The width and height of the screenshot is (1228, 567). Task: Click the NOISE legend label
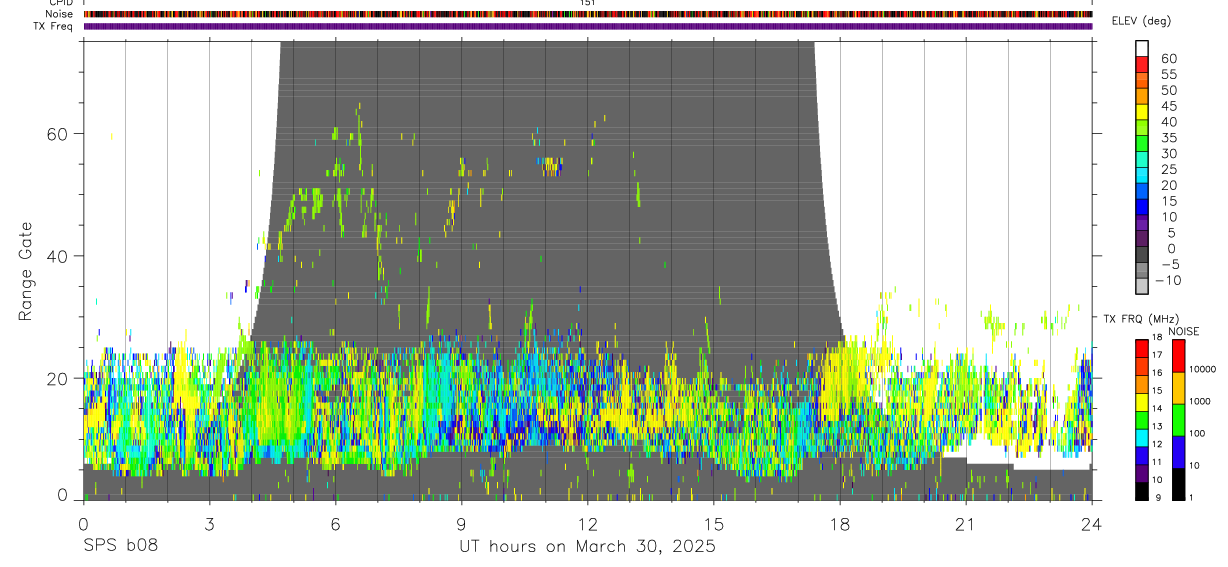(1183, 332)
